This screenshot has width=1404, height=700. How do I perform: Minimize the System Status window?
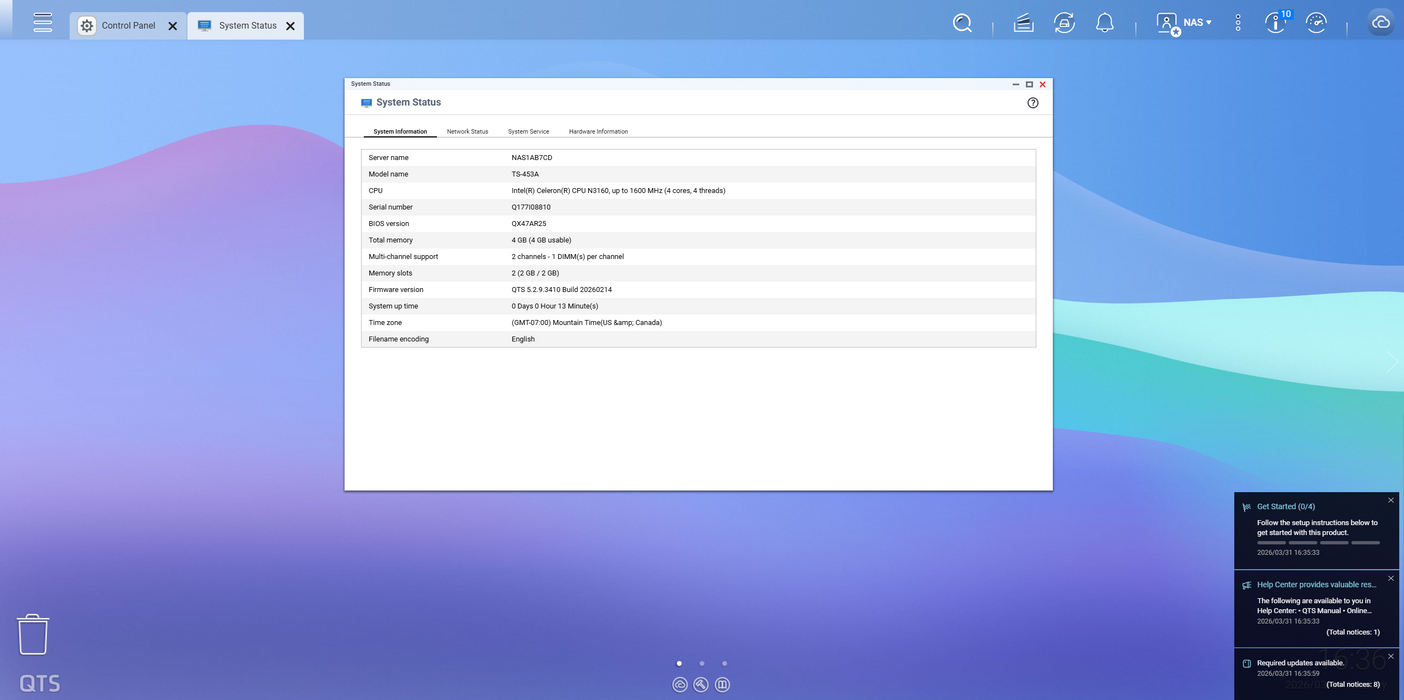point(1016,84)
